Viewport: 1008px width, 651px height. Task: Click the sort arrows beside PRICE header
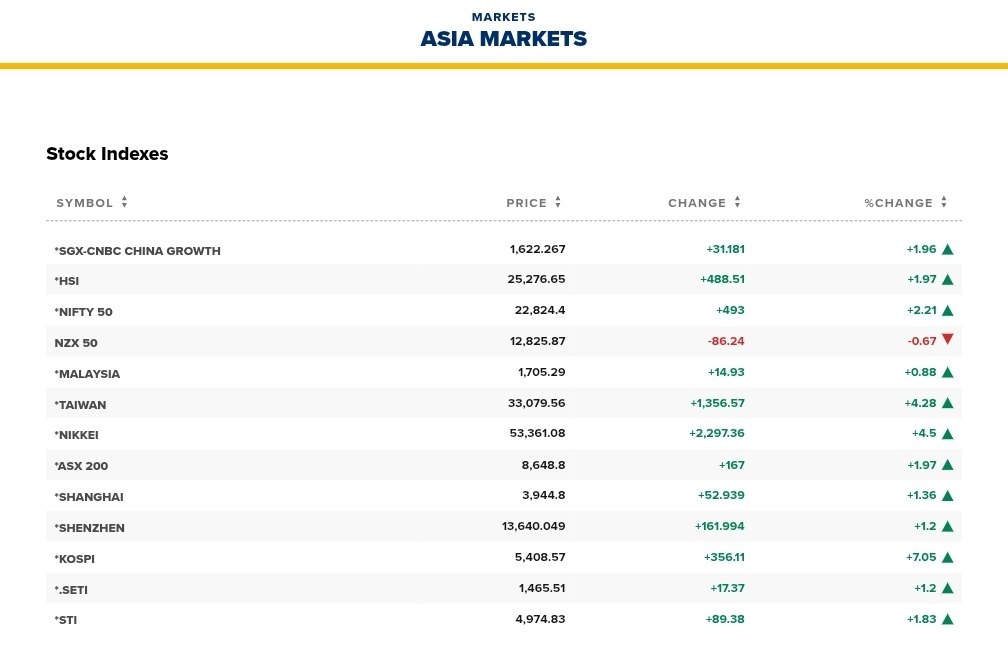tap(558, 202)
